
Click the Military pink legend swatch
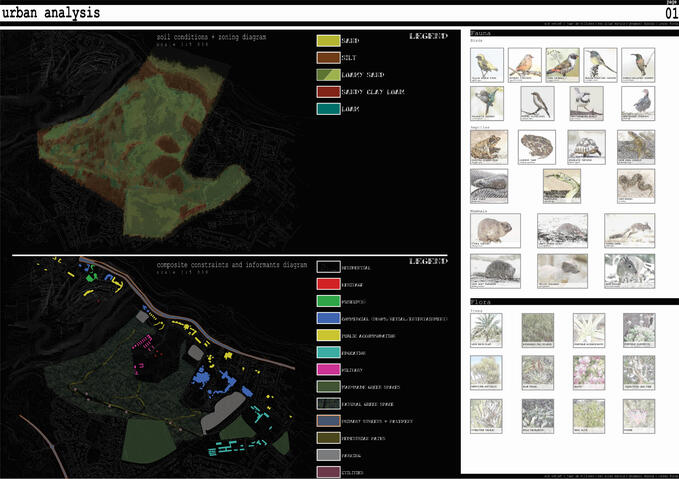(x=329, y=370)
